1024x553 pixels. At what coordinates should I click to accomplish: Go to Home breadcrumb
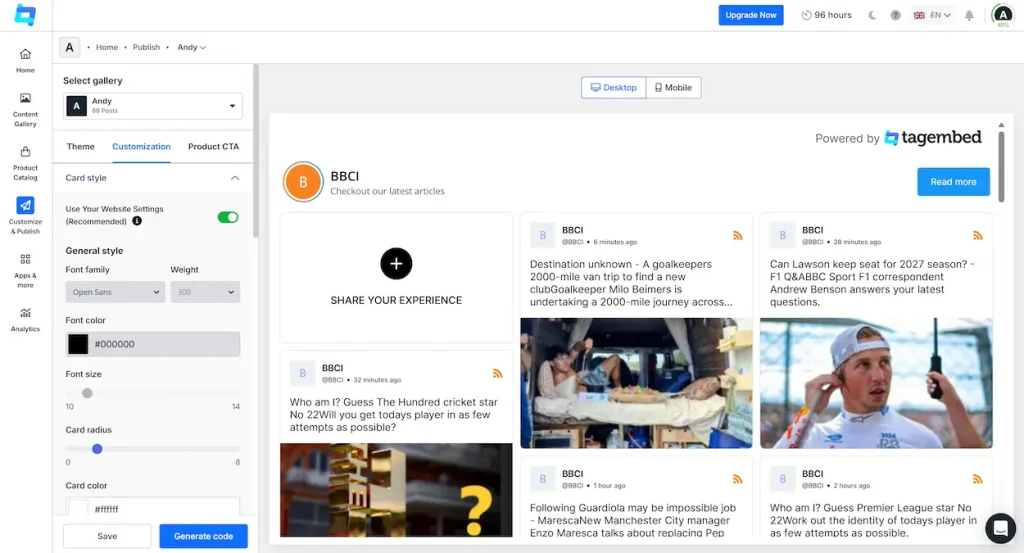click(x=107, y=47)
